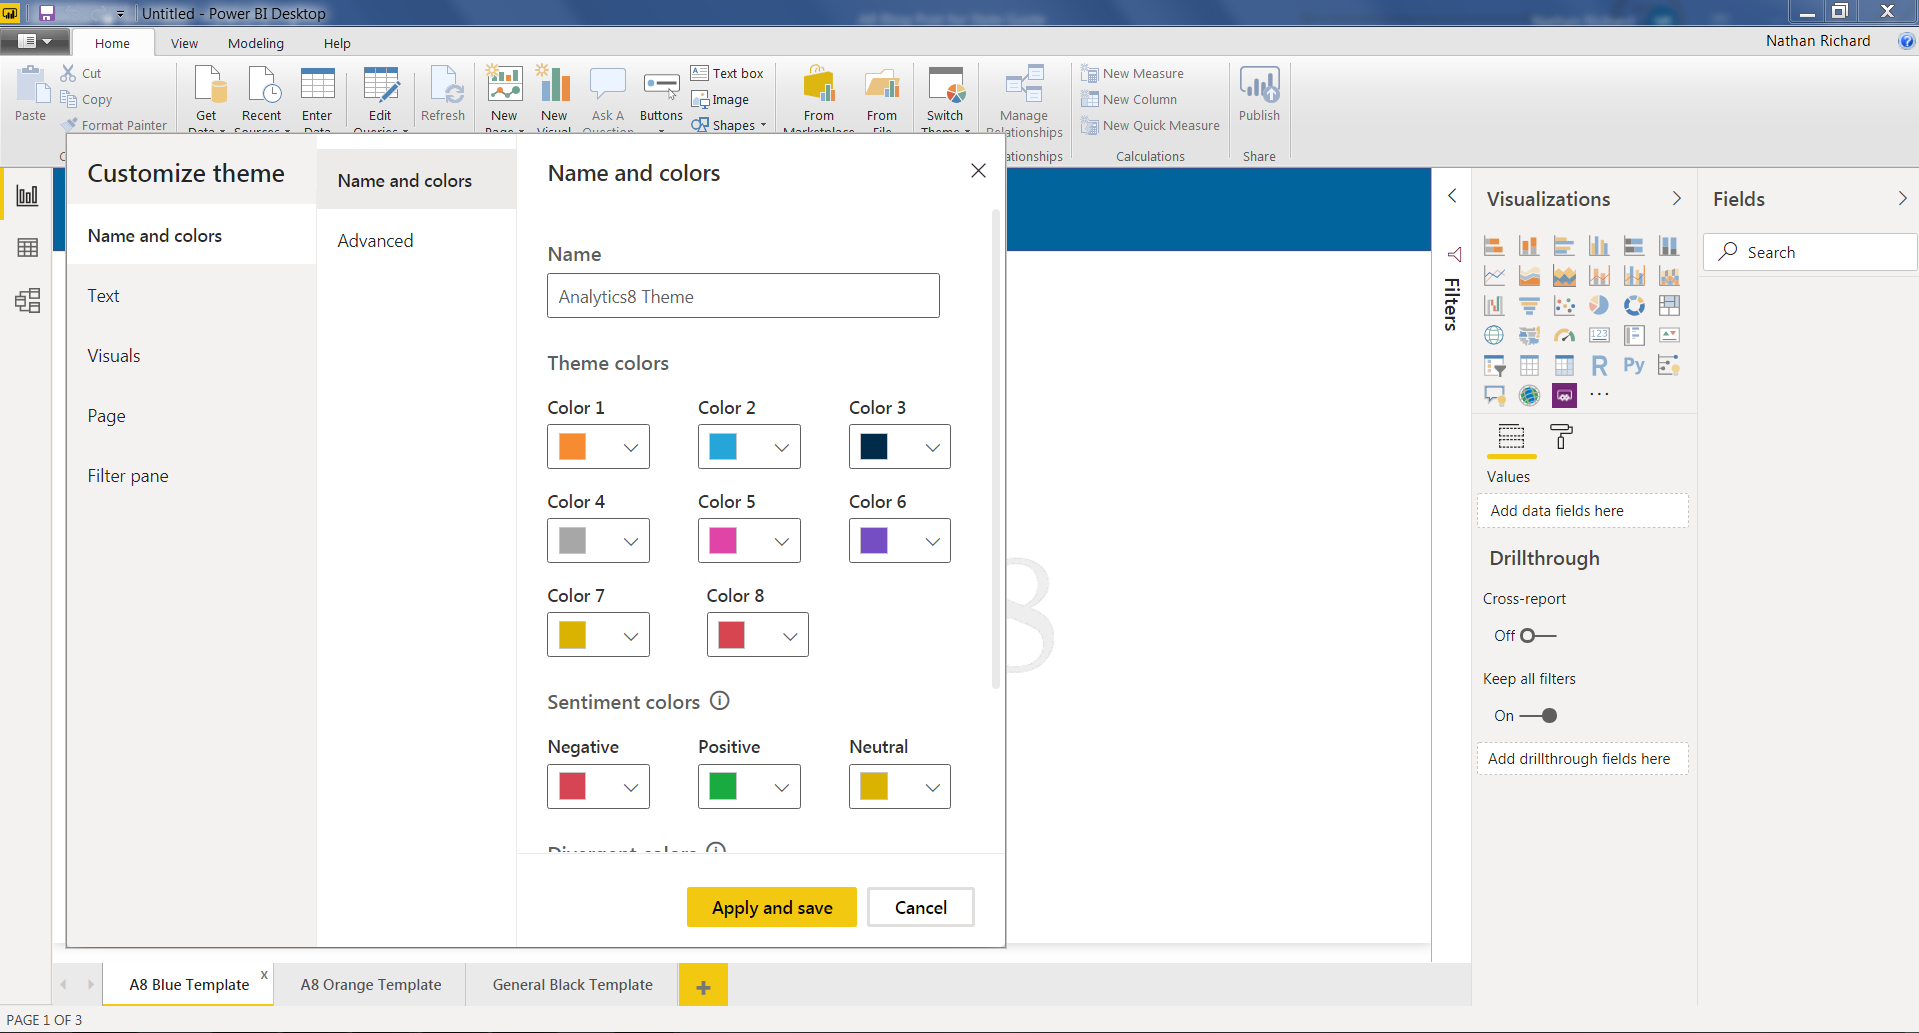
Task: Select the R script visual icon
Action: tap(1599, 366)
